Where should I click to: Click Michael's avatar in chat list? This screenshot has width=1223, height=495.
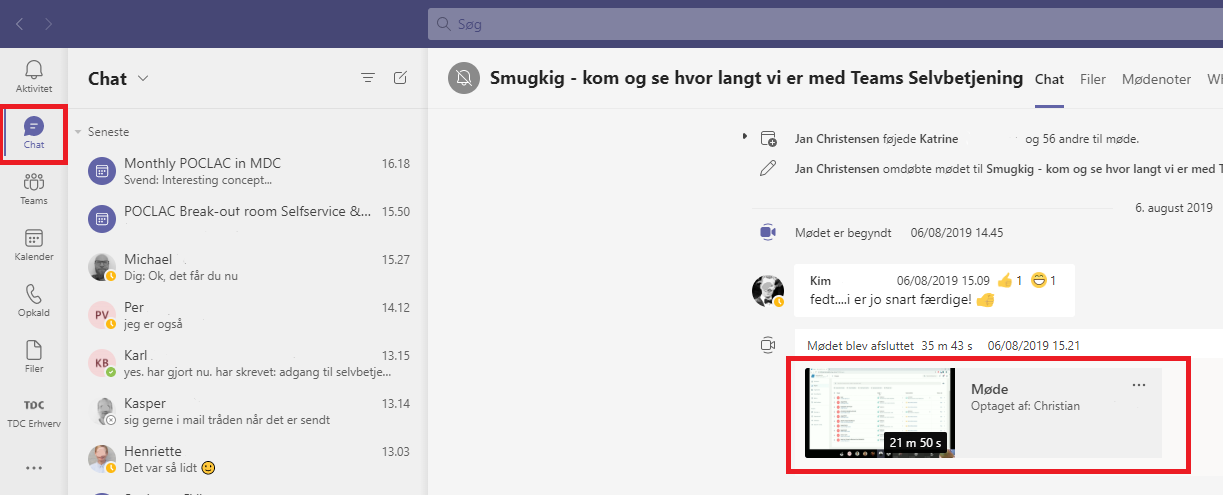pyautogui.click(x=103, y=266)
